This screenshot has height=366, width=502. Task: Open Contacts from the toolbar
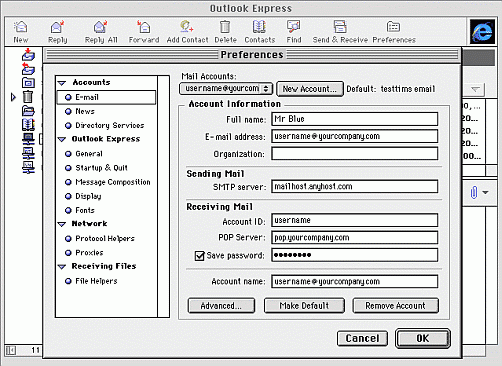coord(259,27)
